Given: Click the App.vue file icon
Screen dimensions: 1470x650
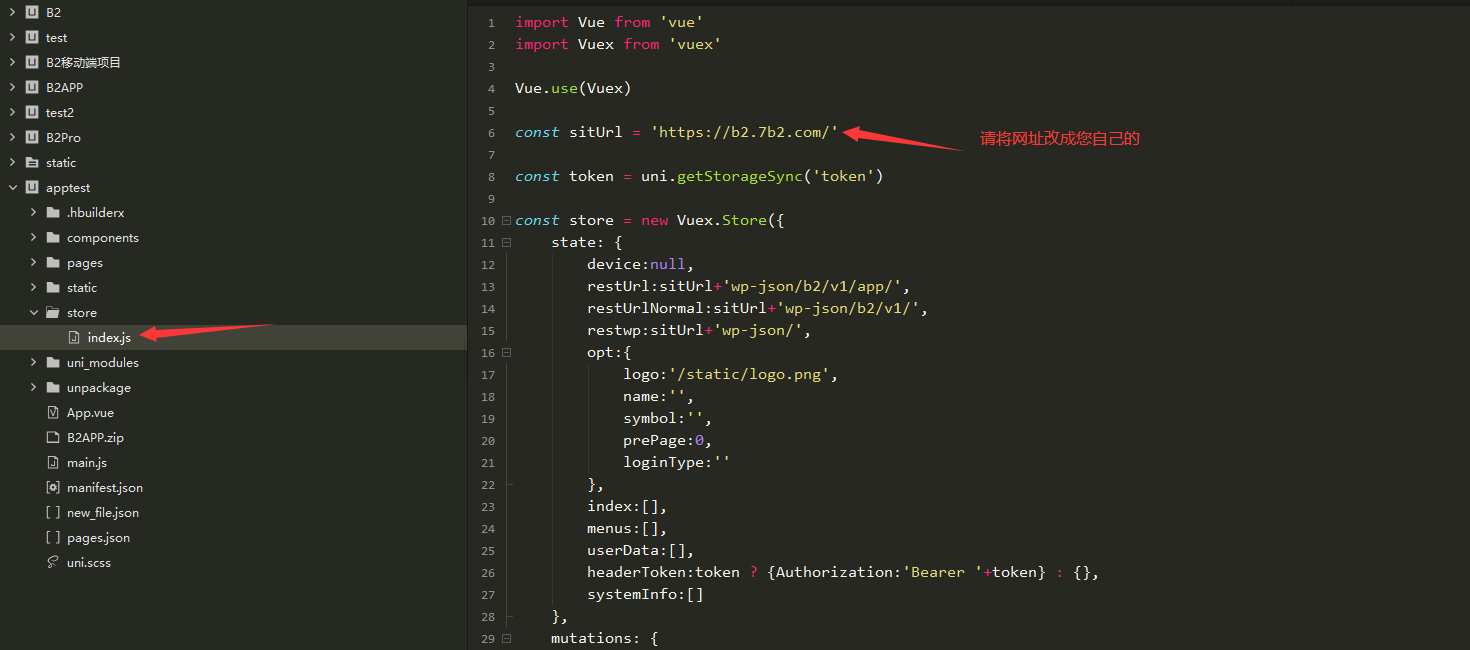Looking at the screenshot, I should click(x=53, y=413).
